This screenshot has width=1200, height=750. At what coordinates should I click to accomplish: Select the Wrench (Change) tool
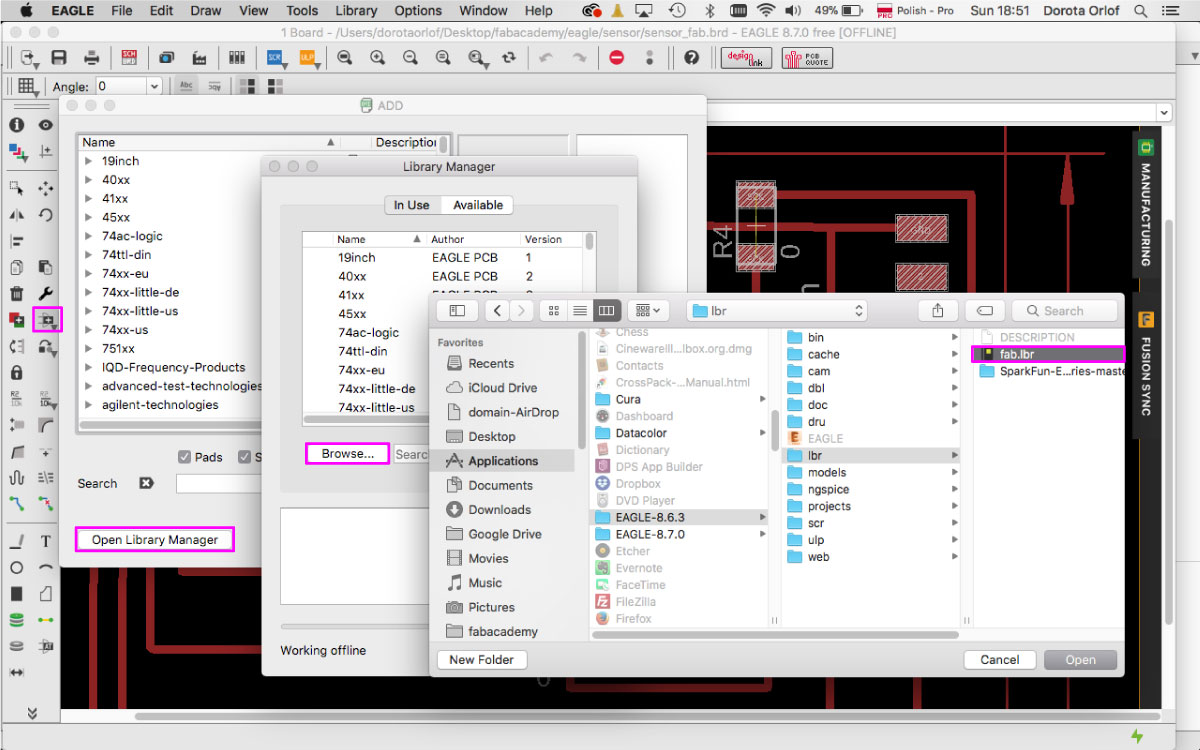click(46, 293)
